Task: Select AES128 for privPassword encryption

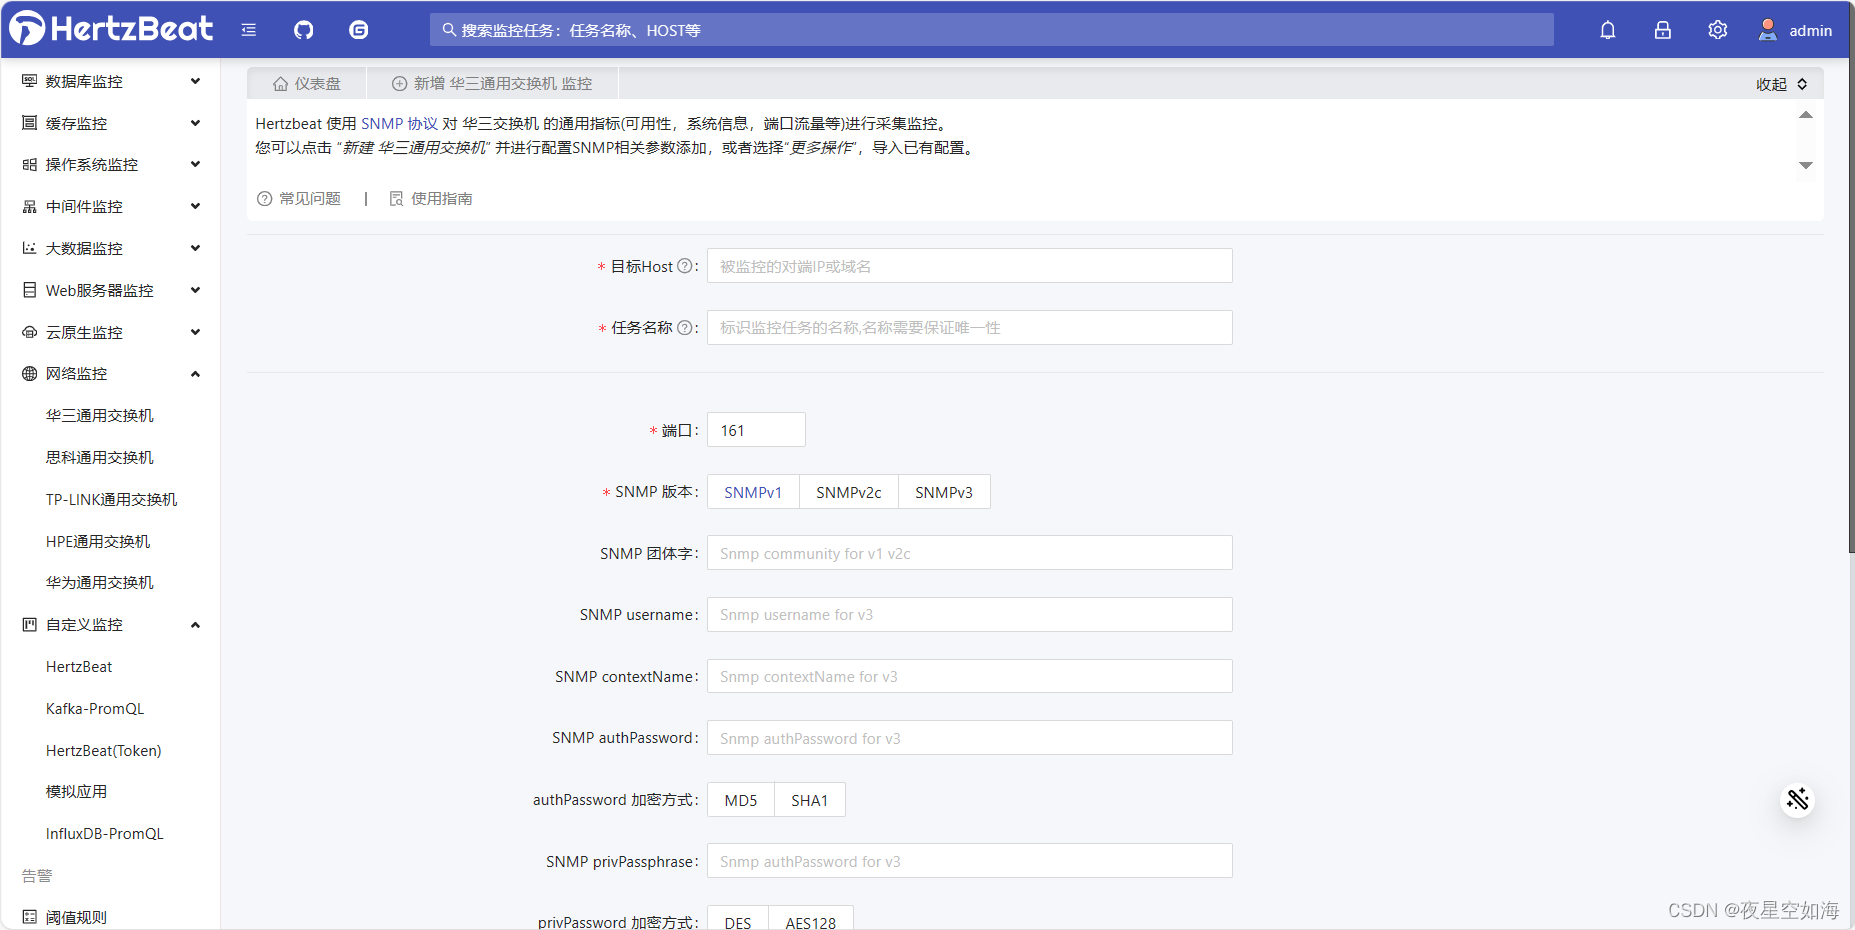Action: (811, 921)
